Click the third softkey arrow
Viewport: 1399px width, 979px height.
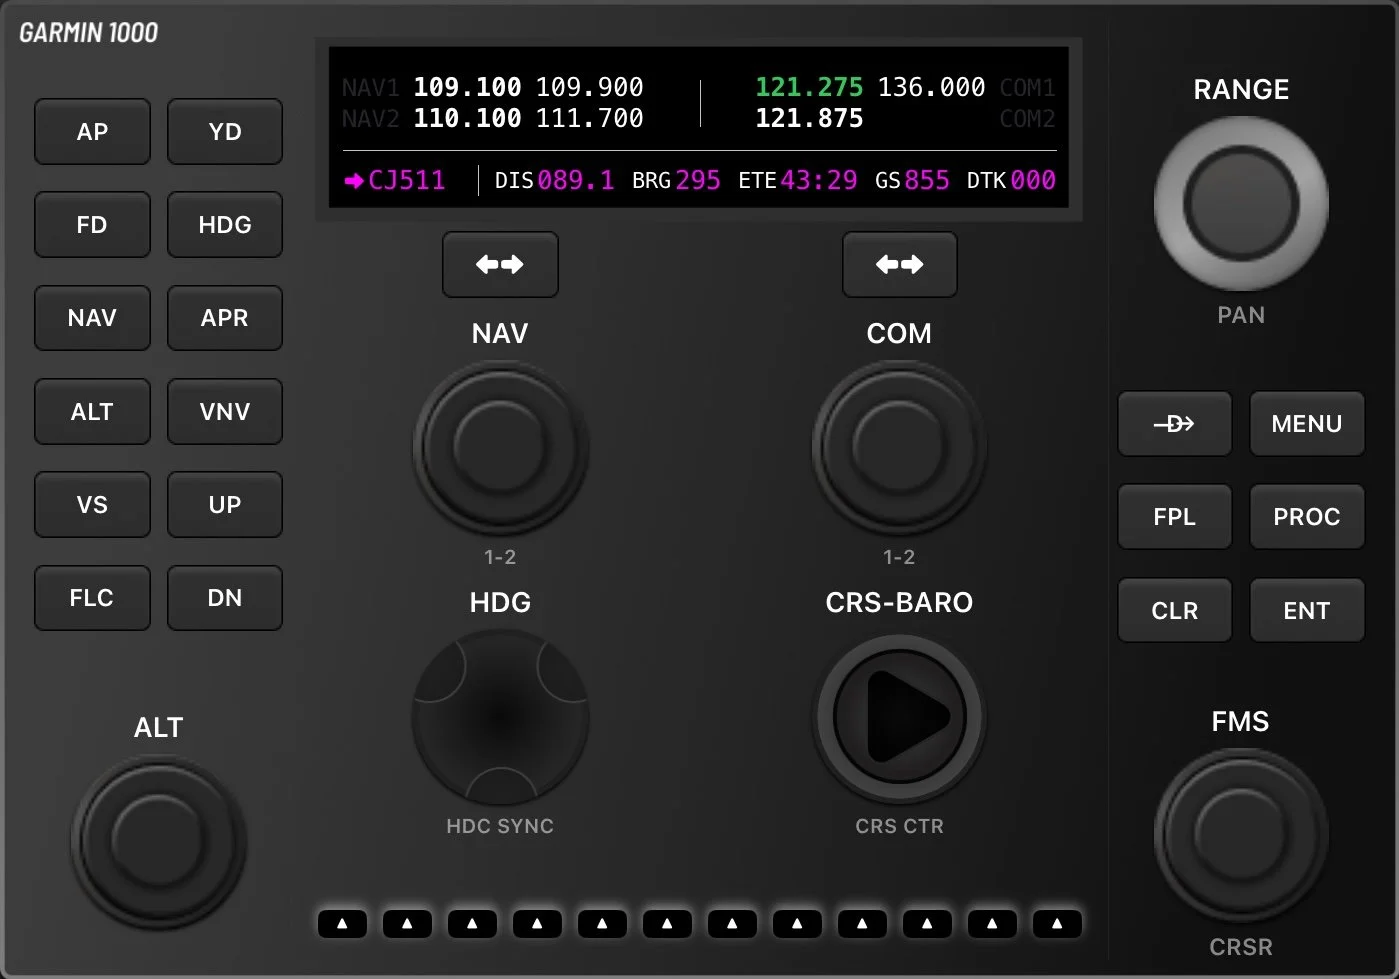[x=472, y=924]
